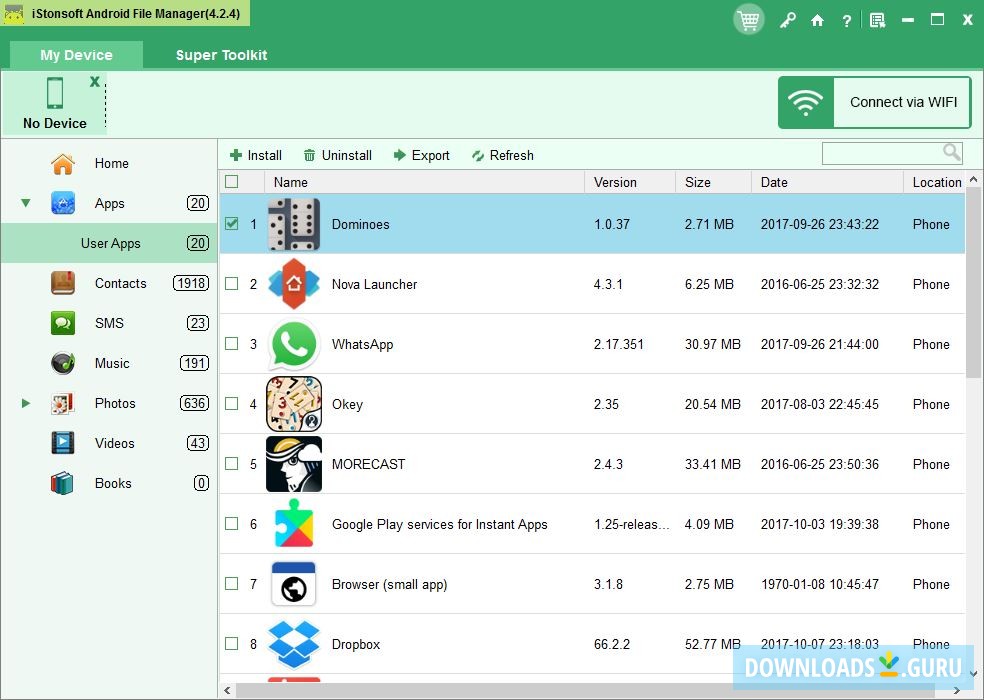
Task: Click the No Device phone icon
Action: pos(55,93)
